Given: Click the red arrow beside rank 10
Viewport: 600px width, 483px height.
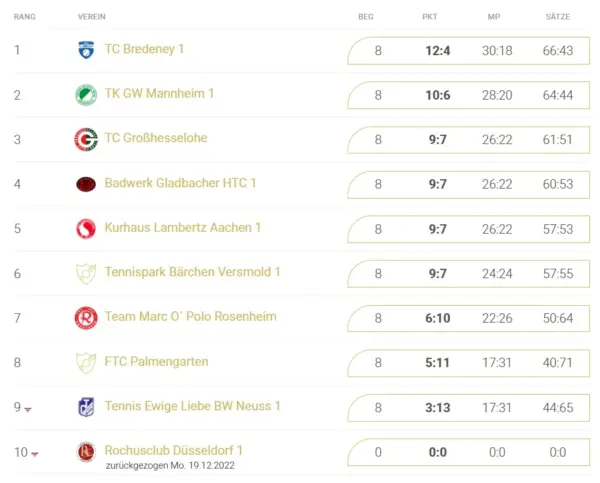Looking at the screenshot, I should click(x=35, y=454).
